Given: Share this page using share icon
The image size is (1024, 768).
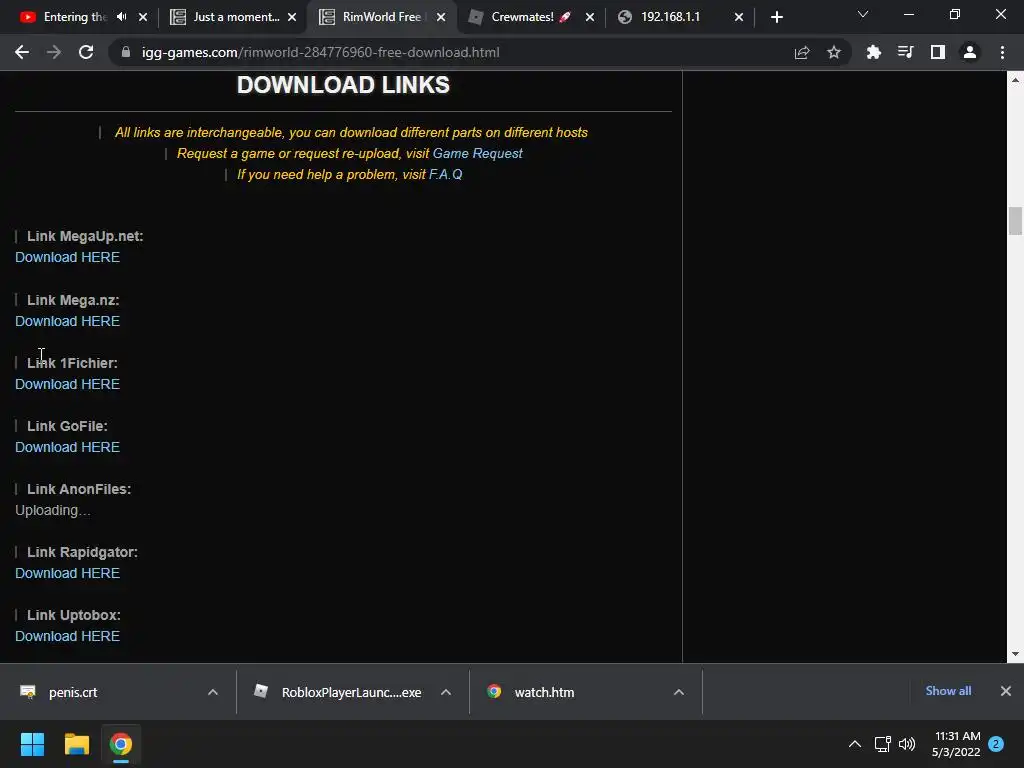Looking at the screenshot, I should (x=802, y=52).
